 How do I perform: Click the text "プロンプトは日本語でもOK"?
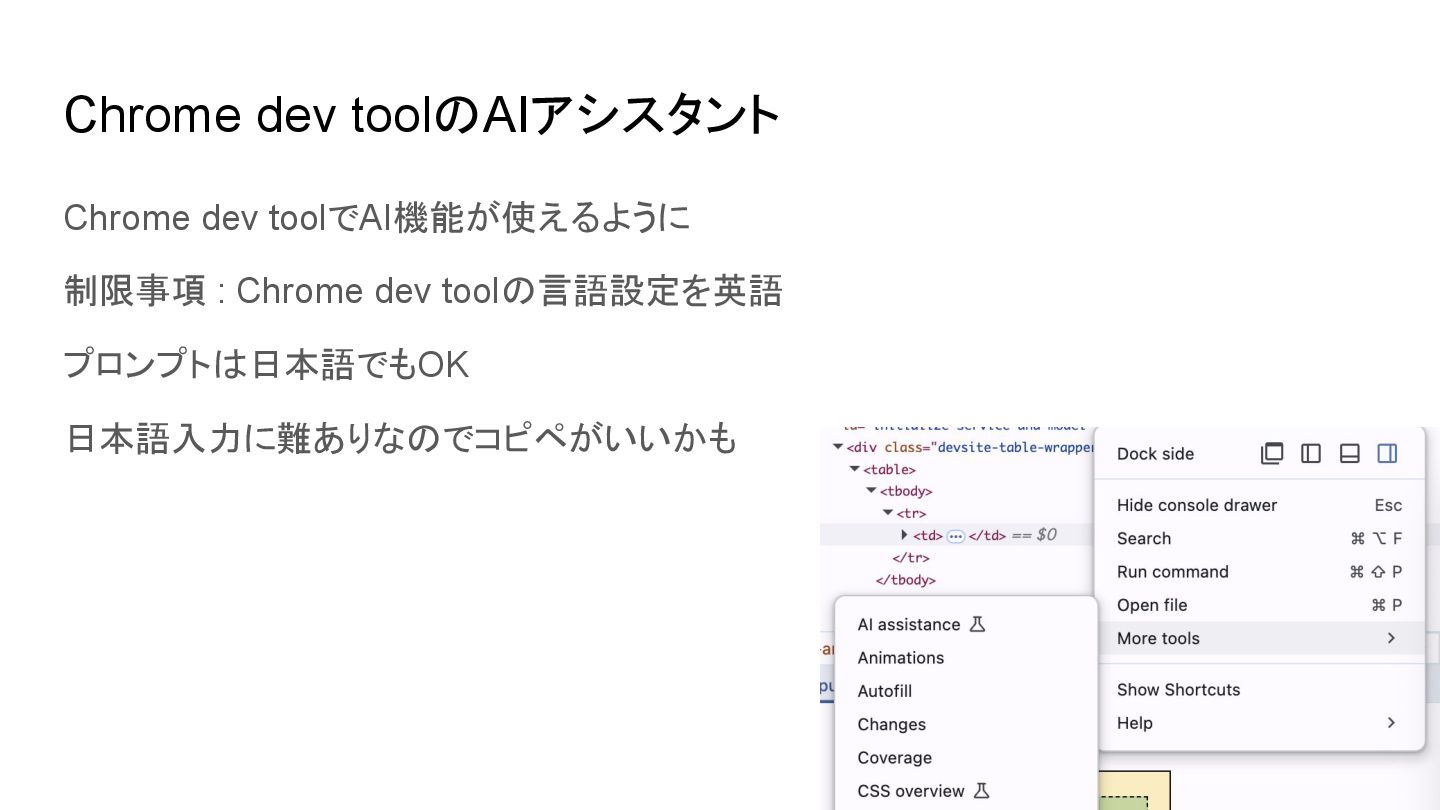click(x=266, y=365)
